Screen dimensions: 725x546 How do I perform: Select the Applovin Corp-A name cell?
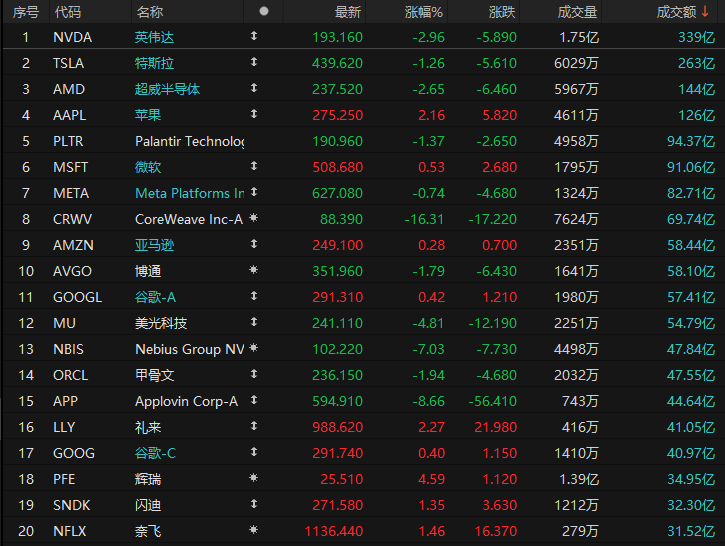186,401
